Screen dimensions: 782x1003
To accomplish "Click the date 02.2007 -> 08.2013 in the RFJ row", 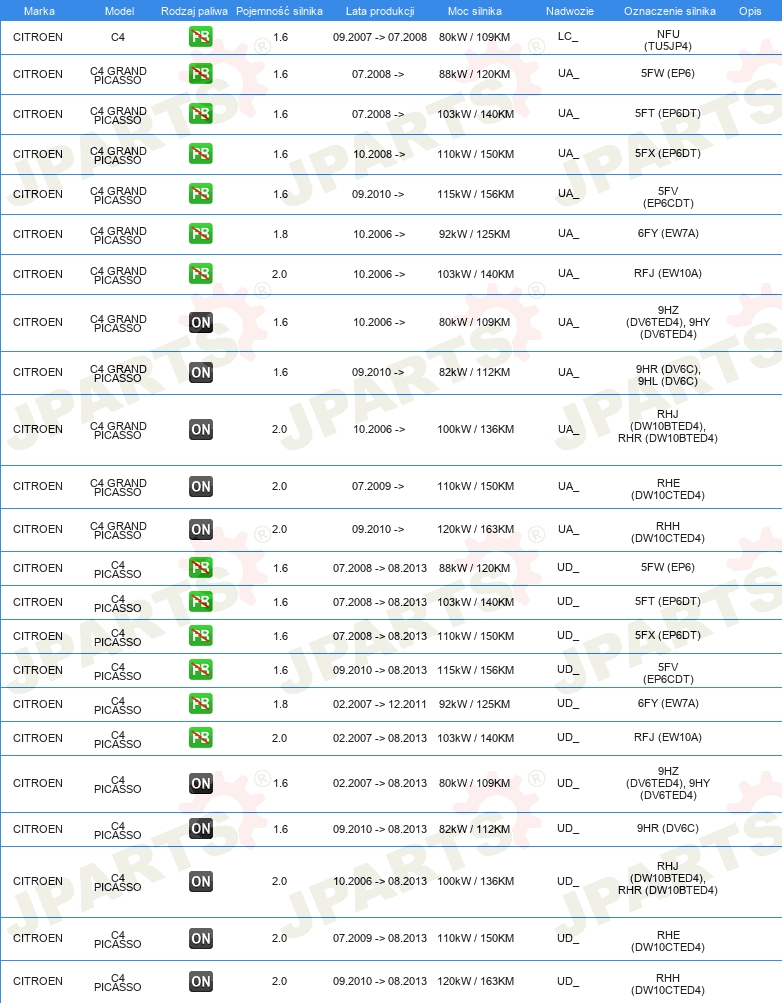I will click(x=380, y=738).
